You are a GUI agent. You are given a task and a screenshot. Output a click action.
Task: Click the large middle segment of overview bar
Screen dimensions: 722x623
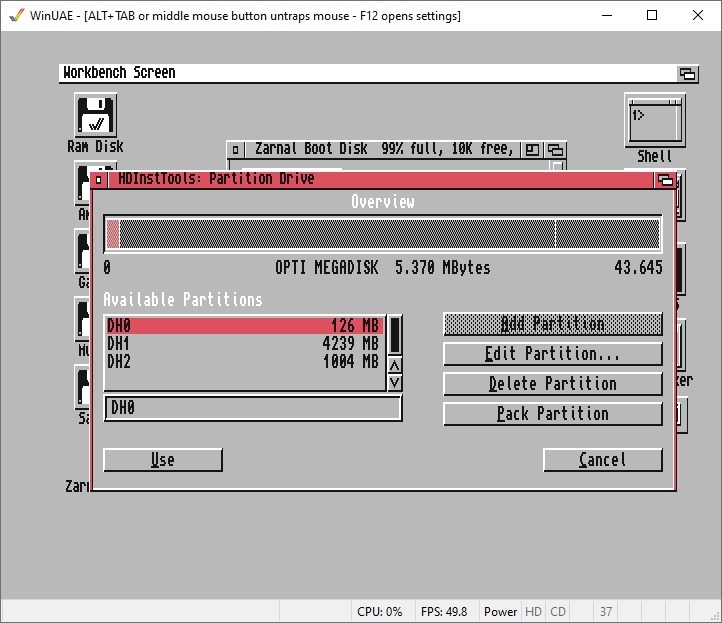[x=337, y=234]
